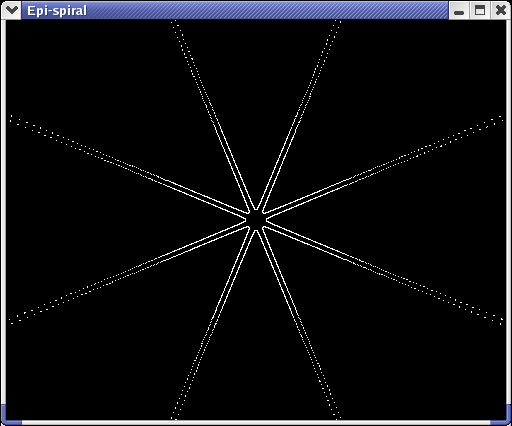
Task: Click the window's bottom border edge
Action: [256, 423]
